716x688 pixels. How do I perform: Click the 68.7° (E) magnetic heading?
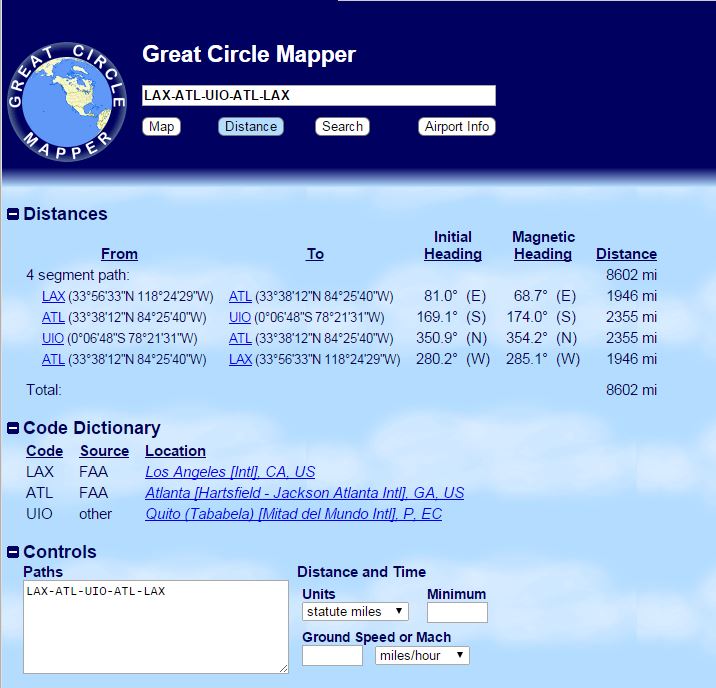click(x=545, y=296)
